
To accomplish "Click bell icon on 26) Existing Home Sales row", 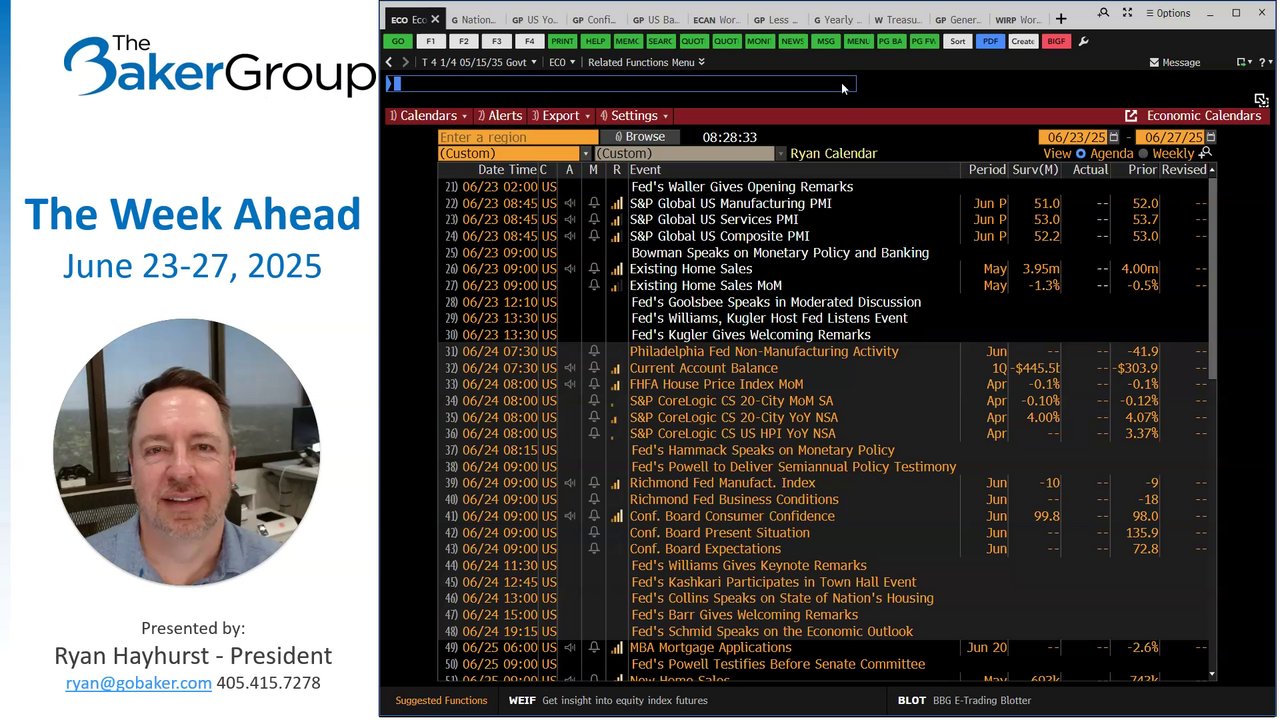I will [593, 269].
